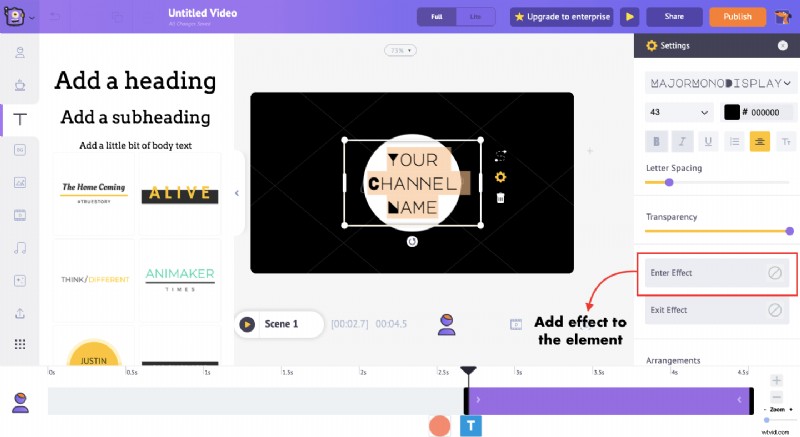Viewport: 800px width, 437px height.
Task: Click the Publish button
Action: (737, 17)
